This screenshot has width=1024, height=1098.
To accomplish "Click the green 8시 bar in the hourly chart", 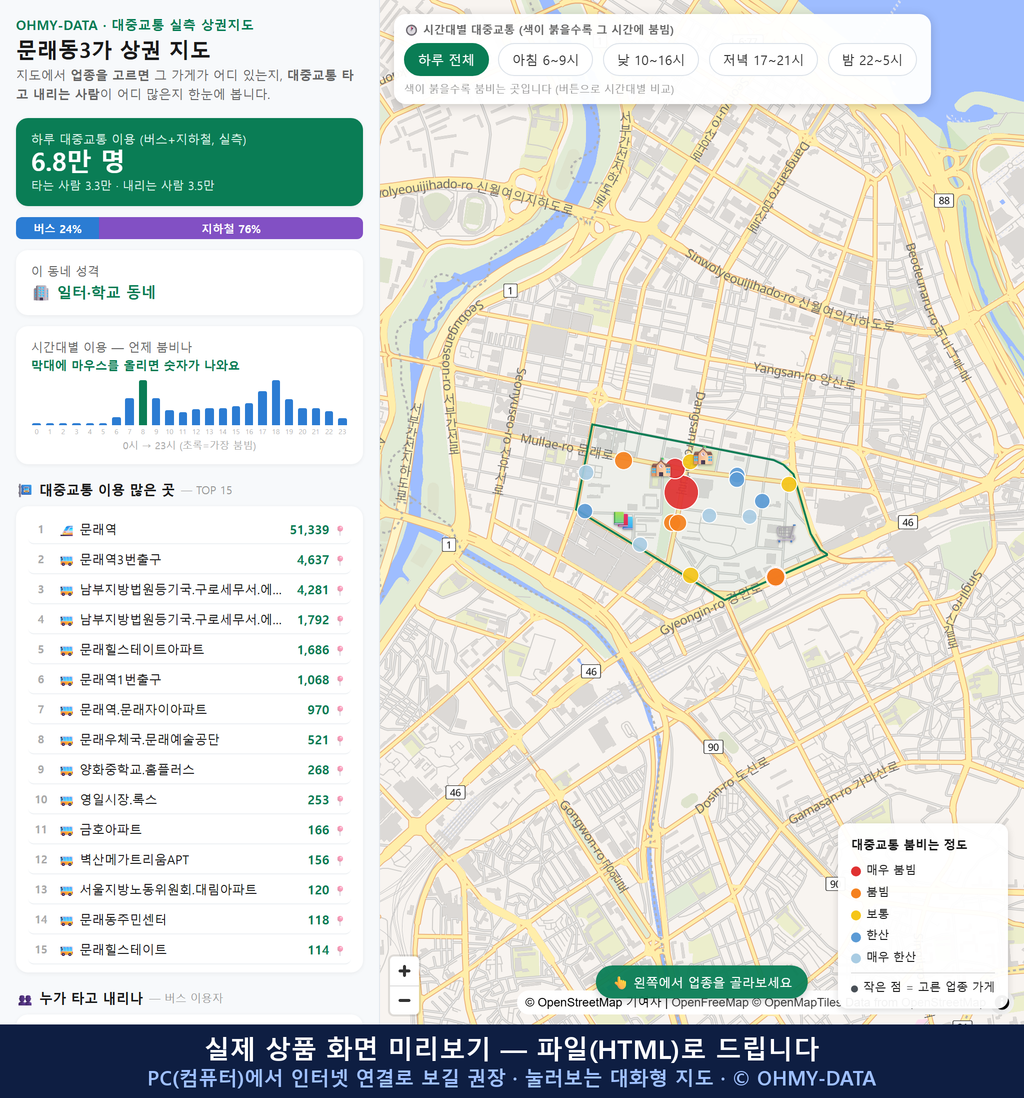I will [143, 403].
